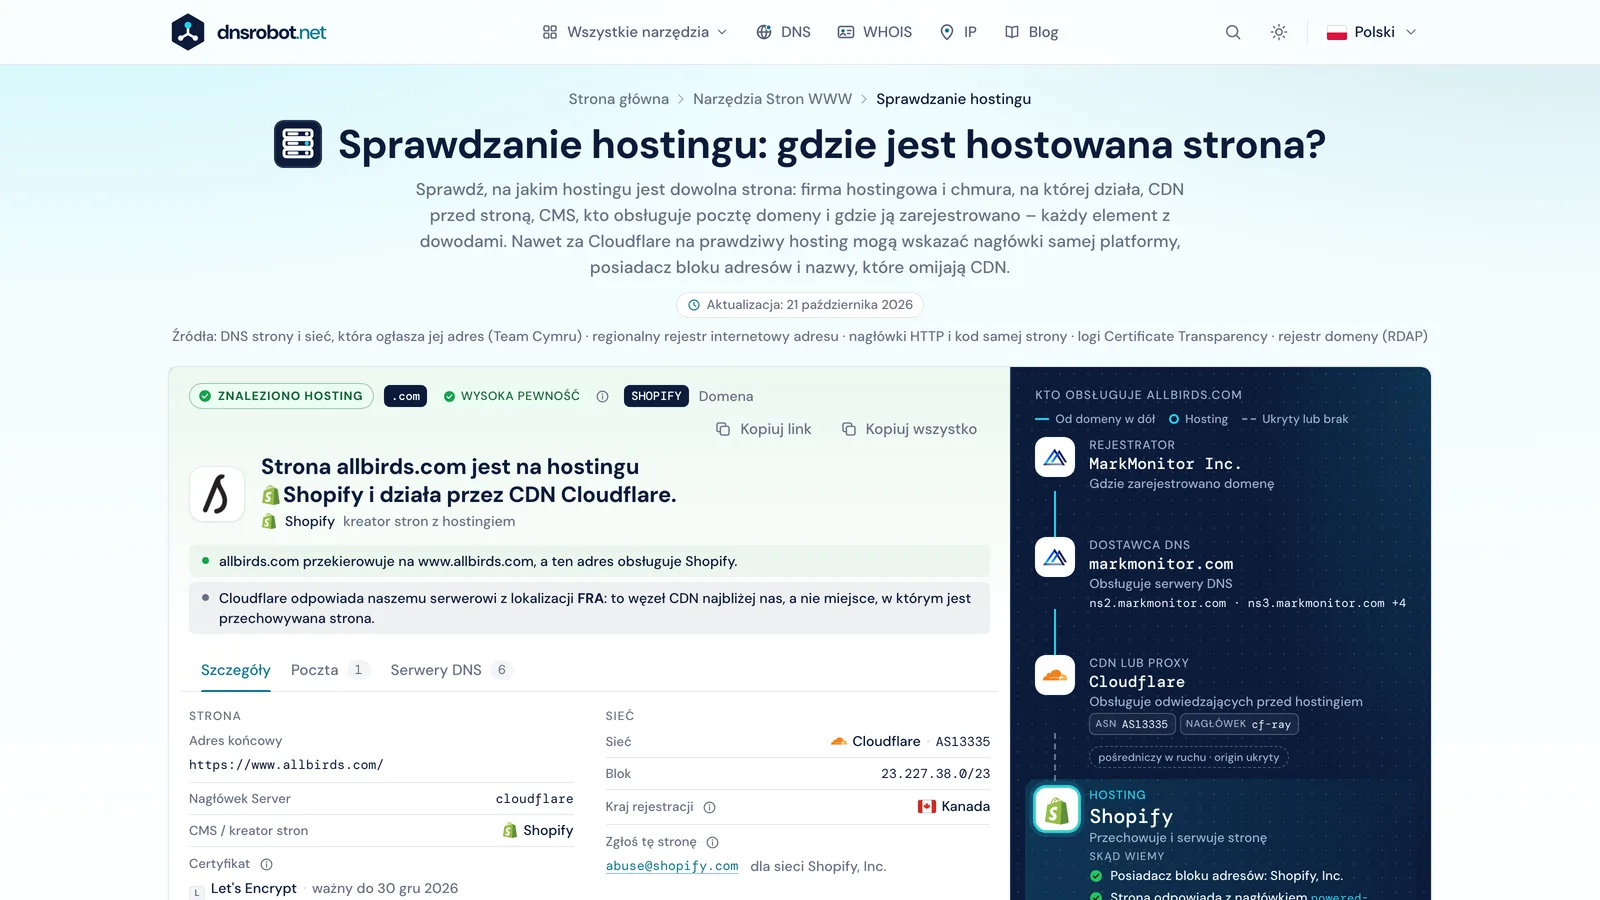This screenshot has height=900, width=1600.
Task: Switch to the Serwery DNS tab
Action: tap(451, 670)
